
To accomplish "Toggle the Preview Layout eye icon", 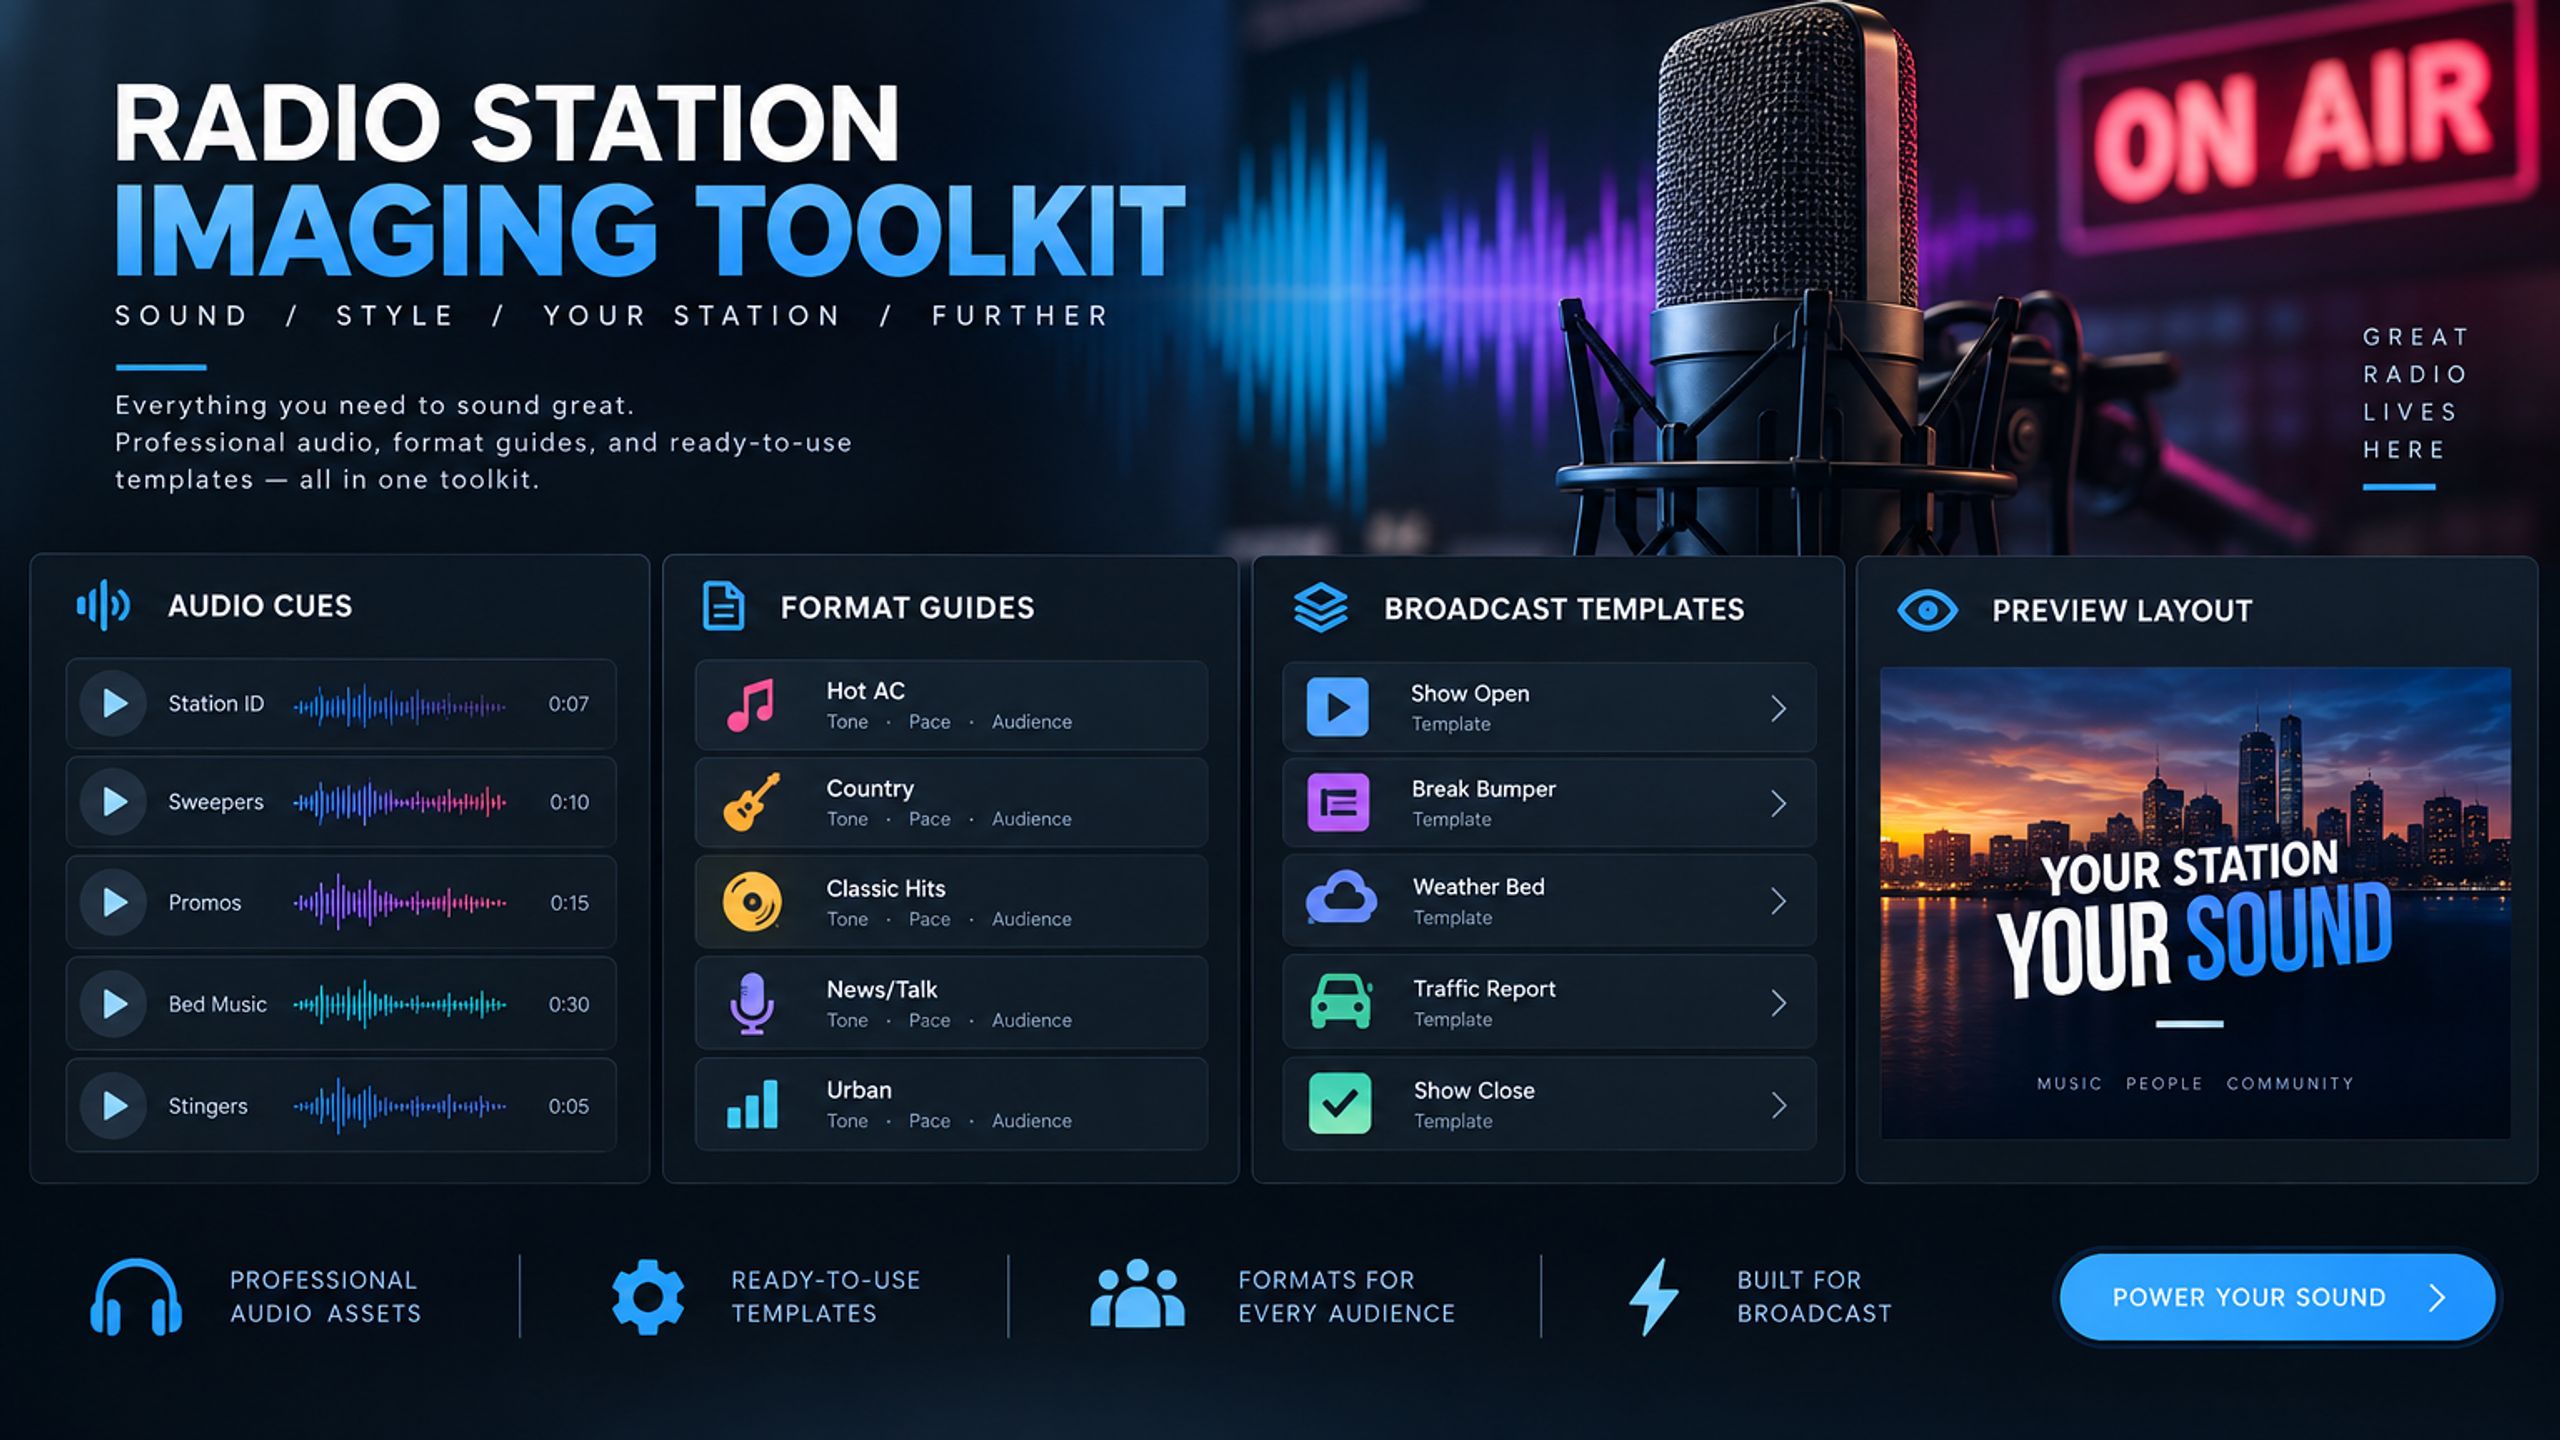I will click(x=1927, y=610).
